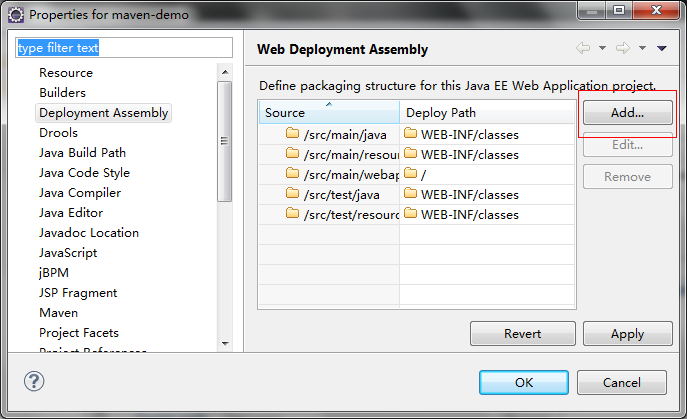Click the help question mark icon

pyautogui.click(x=34, y=381)
